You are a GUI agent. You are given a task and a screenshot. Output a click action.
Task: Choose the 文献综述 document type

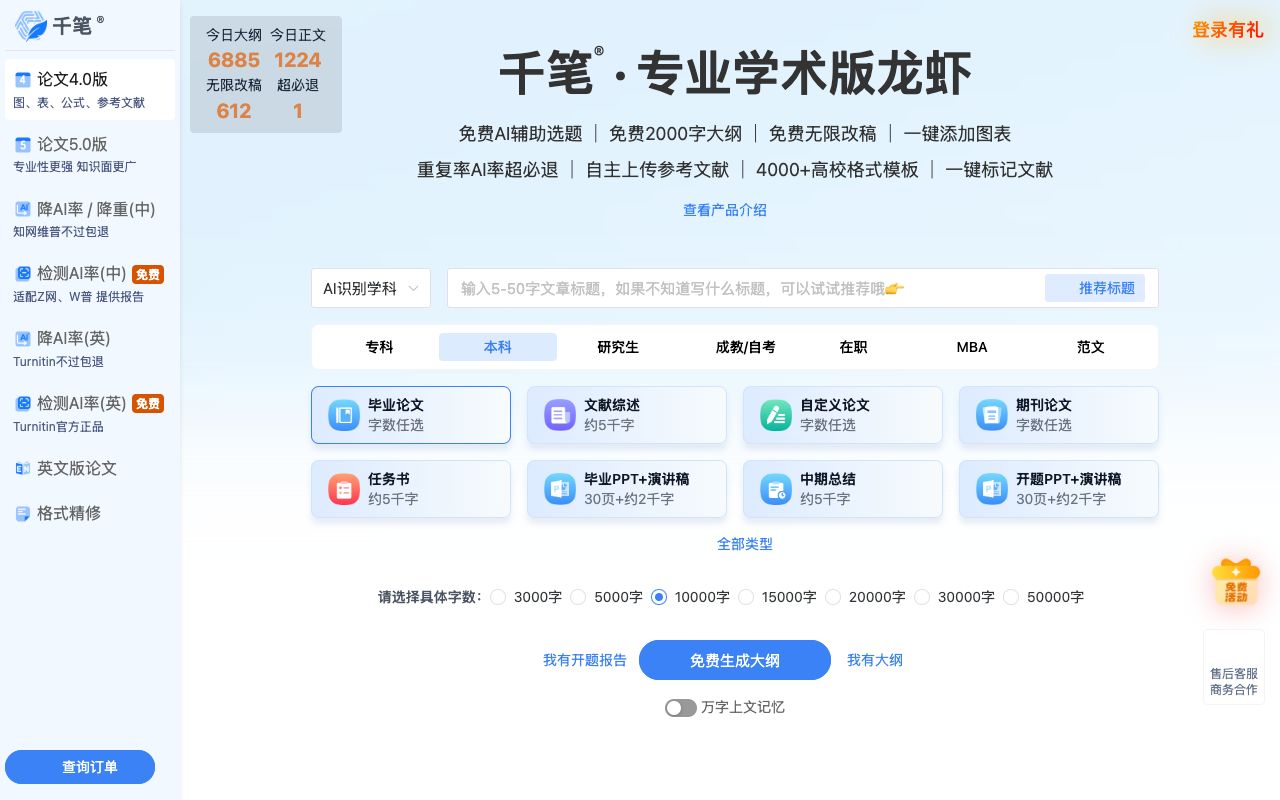[x=626, y=414]
